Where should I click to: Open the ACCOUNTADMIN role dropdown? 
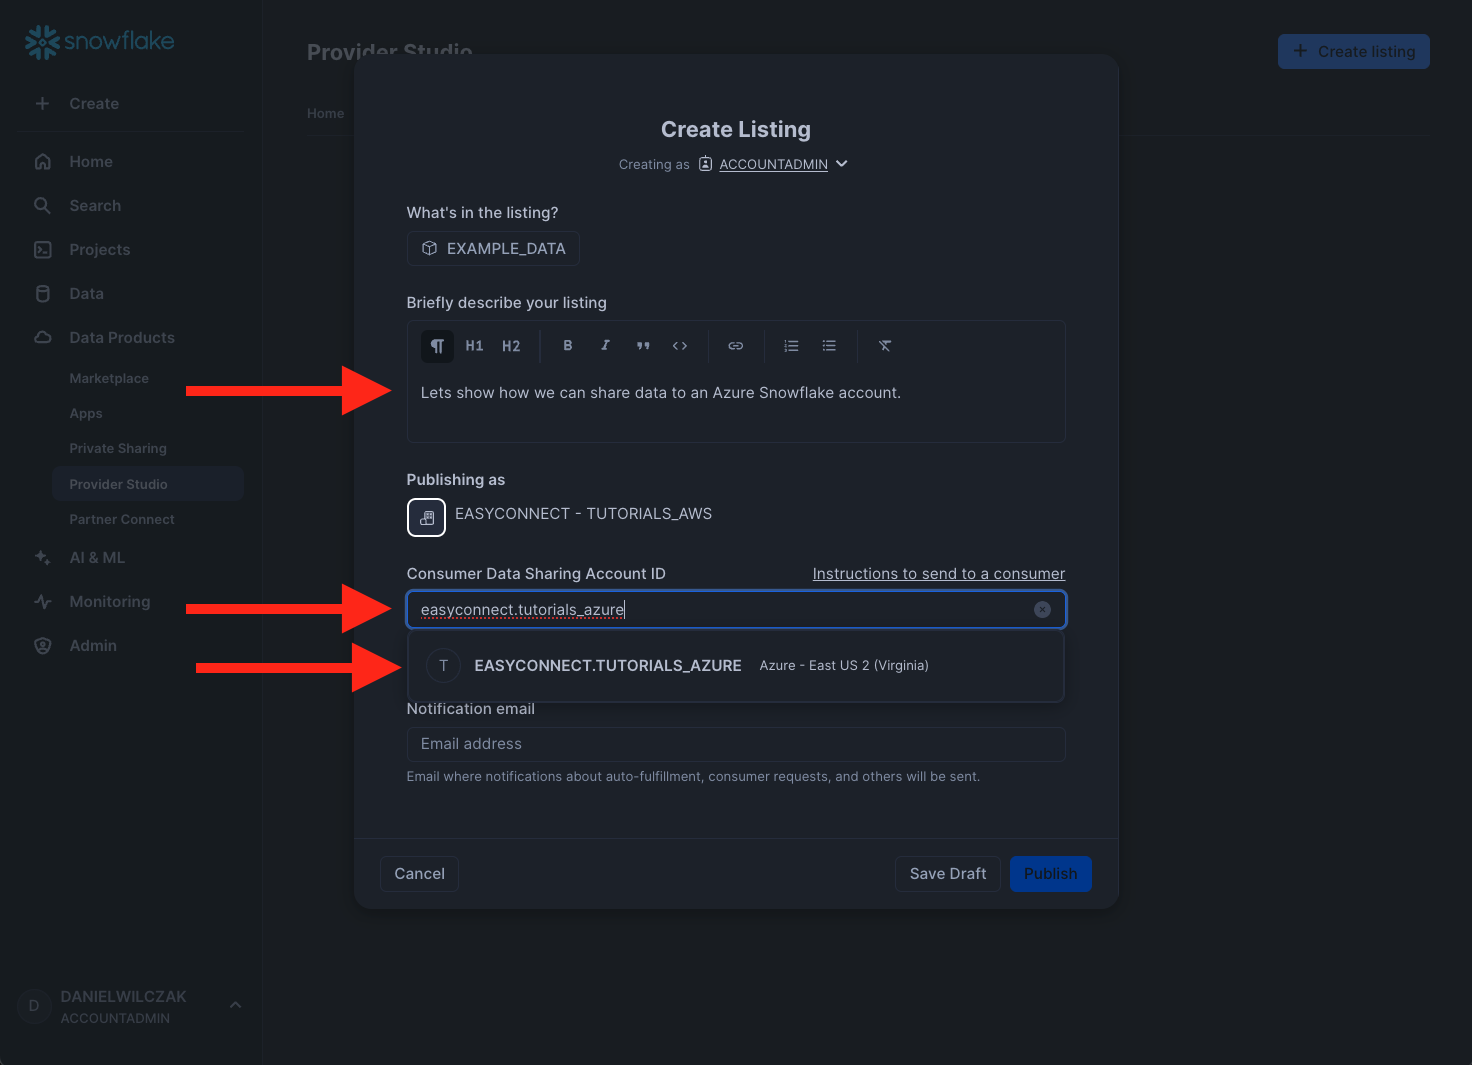click(x=783, y=164)
